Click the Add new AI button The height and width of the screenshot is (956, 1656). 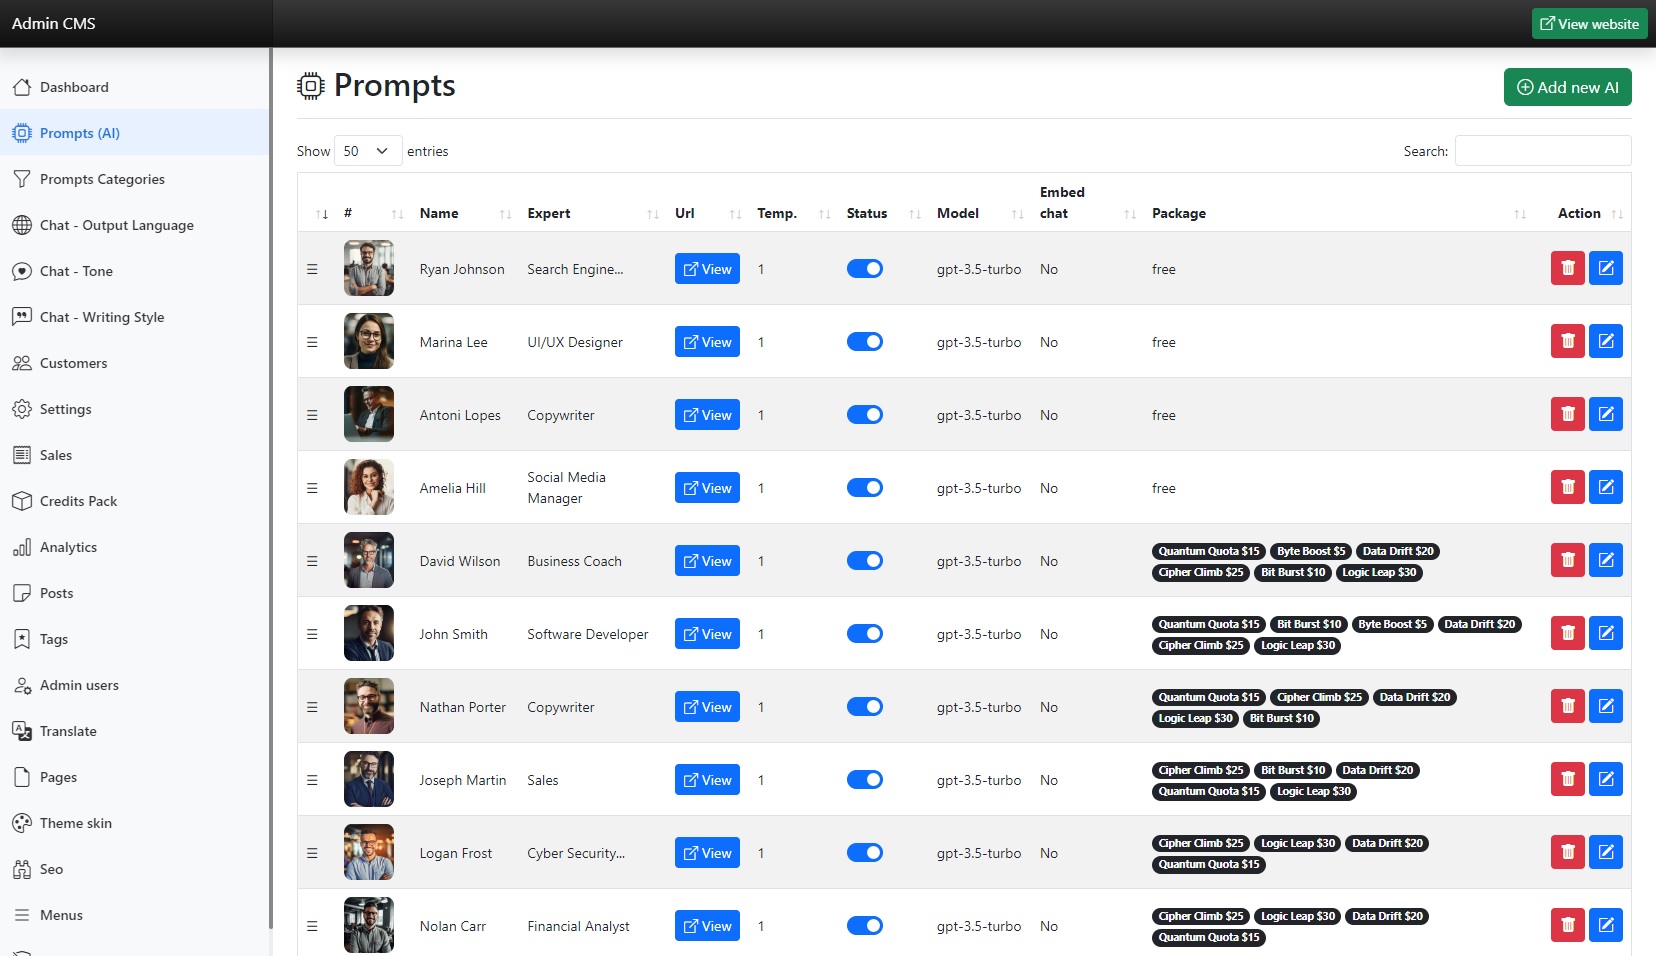[x=1567, y=87]
